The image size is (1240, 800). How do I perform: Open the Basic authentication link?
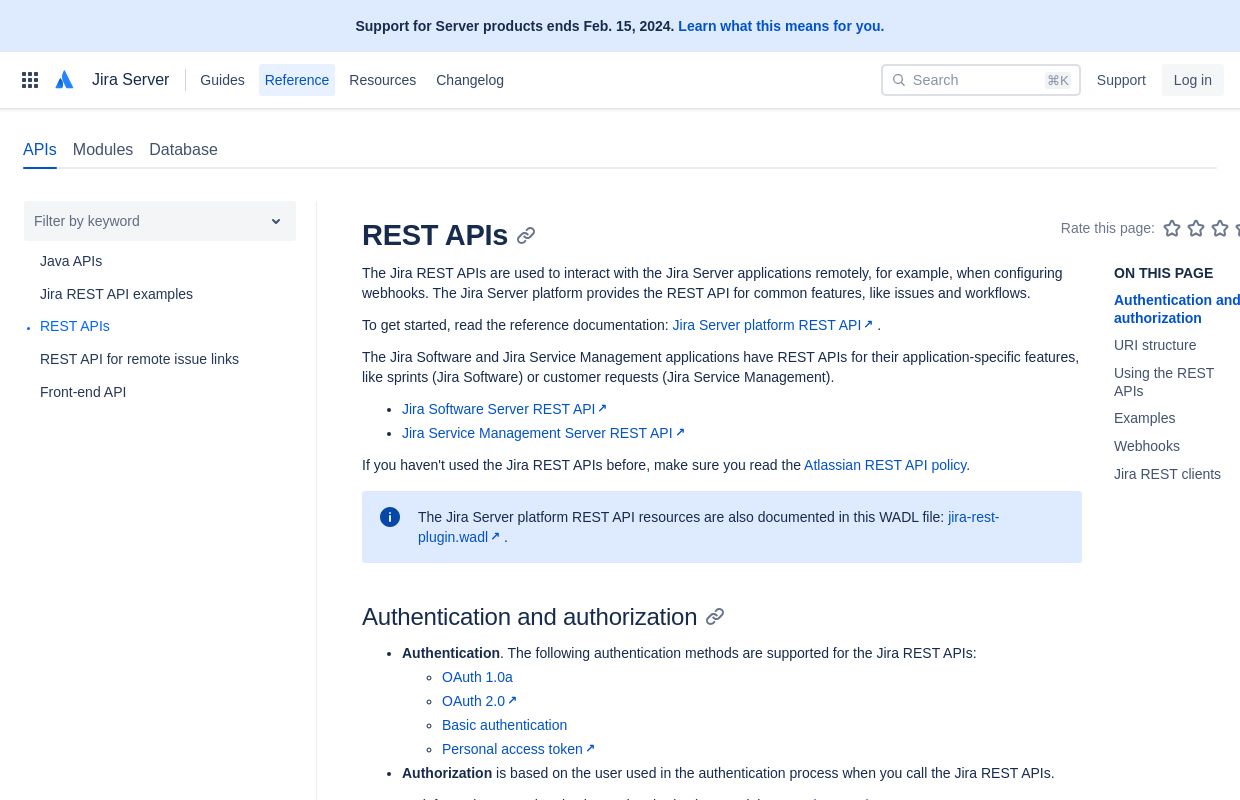504,725
